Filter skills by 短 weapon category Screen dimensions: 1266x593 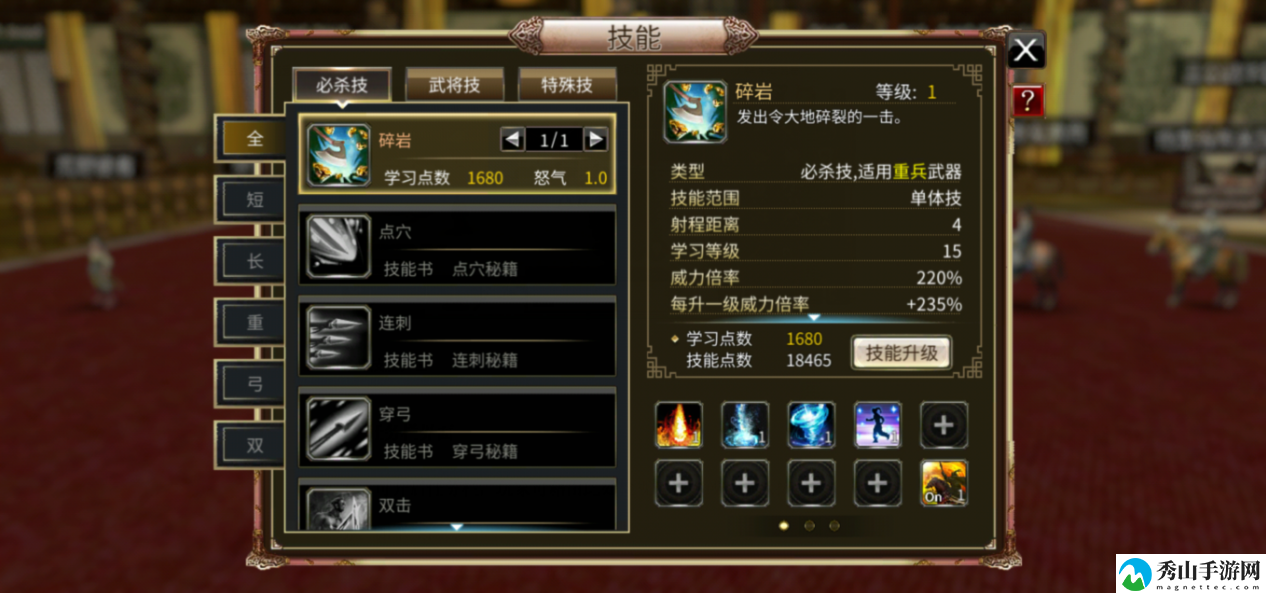(255, 199)
